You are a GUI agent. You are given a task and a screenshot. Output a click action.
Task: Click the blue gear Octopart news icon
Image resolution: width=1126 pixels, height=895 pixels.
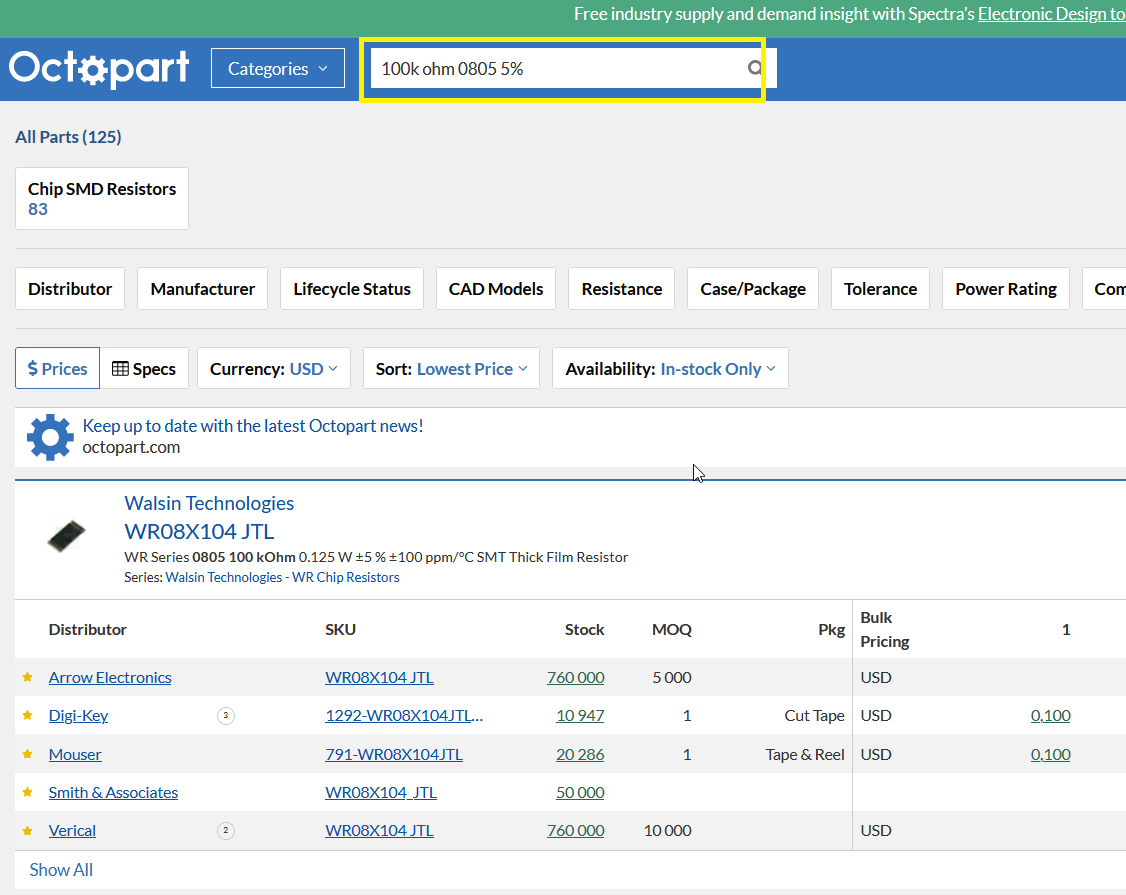[x=50, y=437]
